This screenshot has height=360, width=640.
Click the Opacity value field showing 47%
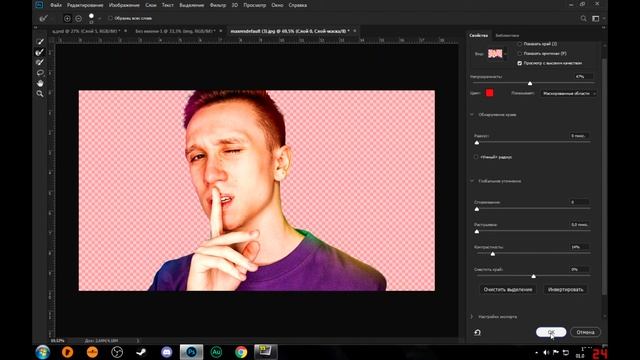point(583,77)
